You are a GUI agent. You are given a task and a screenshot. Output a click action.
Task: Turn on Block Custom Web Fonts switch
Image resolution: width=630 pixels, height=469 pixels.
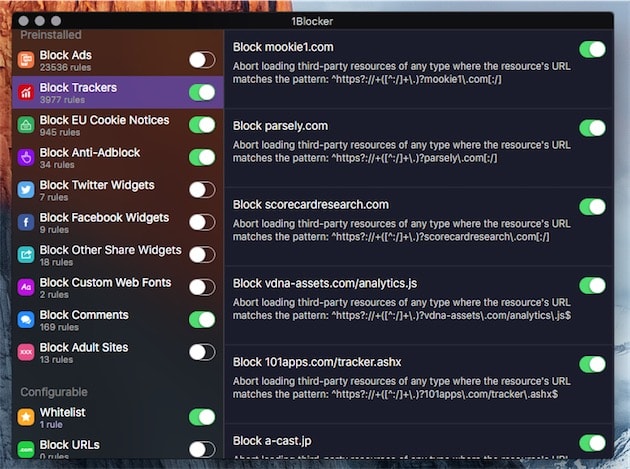pyautogui.click(x=202, y=287)
